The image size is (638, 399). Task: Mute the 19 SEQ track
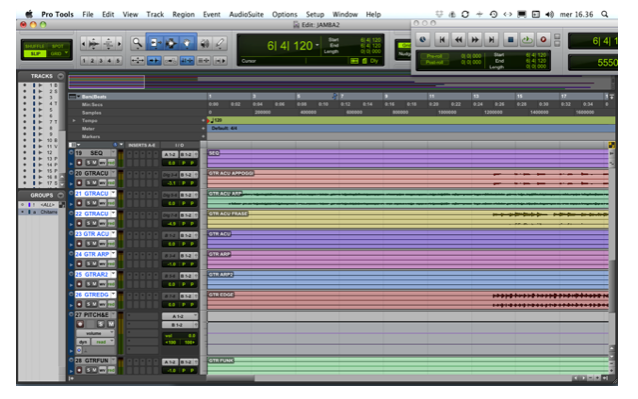click(94, 163)
